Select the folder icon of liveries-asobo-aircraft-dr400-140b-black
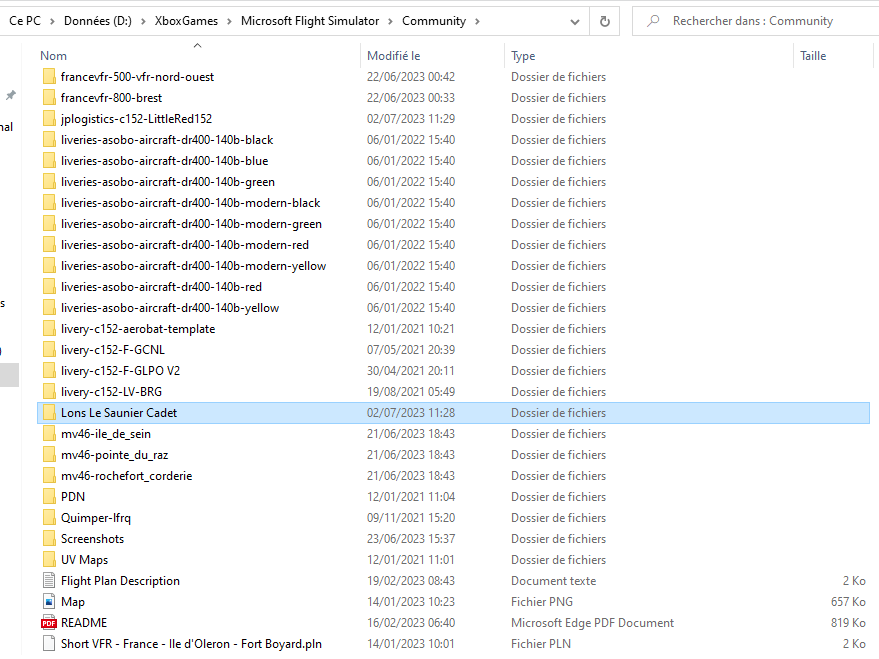Viewport: 879px width, 659px height. (x=49, y=140)
